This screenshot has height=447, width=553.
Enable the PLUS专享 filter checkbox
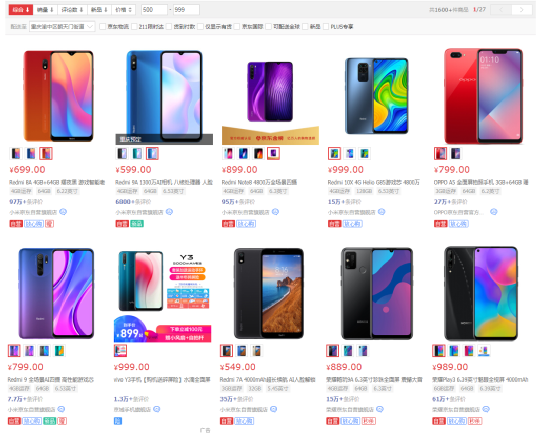(x=326, y=26)
